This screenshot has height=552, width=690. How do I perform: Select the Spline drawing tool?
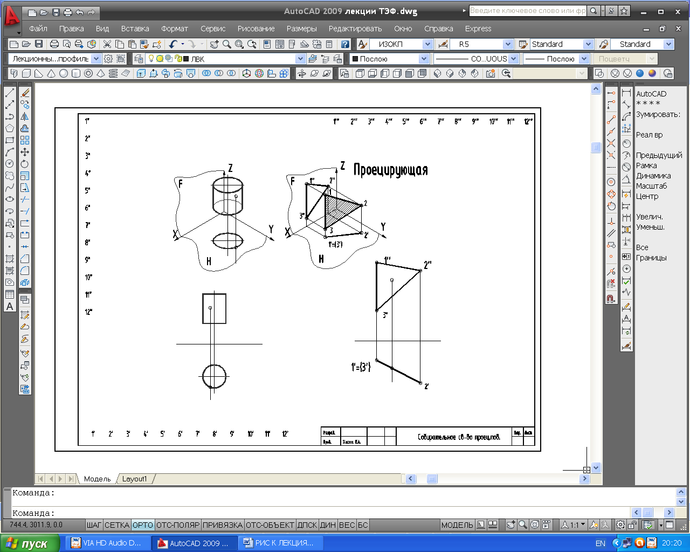pyautogui.click(x=9, y=188)
